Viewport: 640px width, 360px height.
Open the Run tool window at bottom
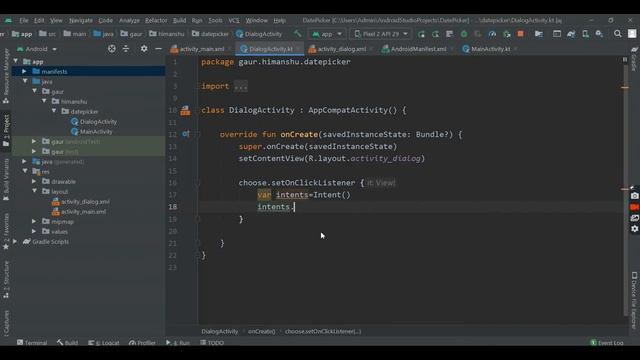point(178,342)
